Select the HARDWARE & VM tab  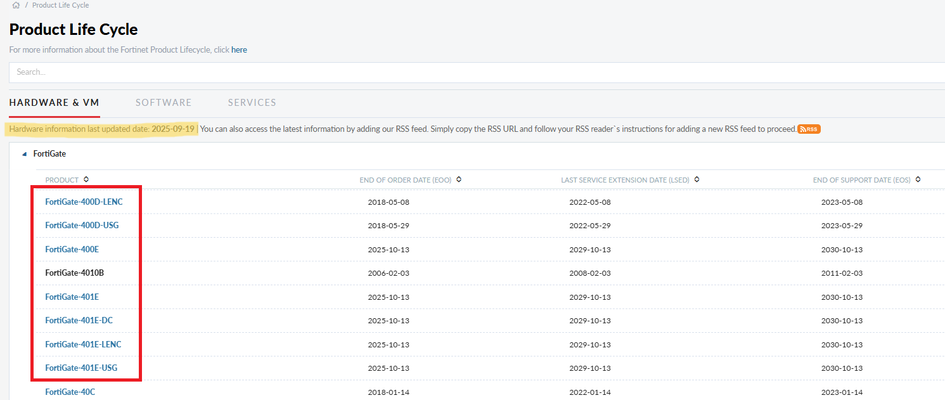coord(54,102)
